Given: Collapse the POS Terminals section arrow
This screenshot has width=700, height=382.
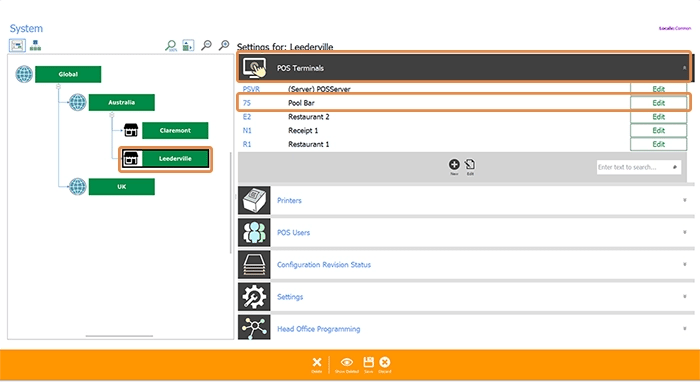Looking at the screenshot, I should pyautogui.click(x=684, y=68).
